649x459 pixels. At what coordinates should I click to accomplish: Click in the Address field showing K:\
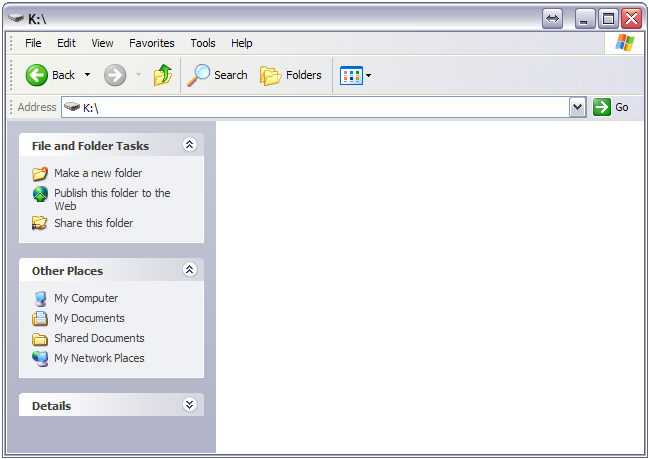(320, 107)
